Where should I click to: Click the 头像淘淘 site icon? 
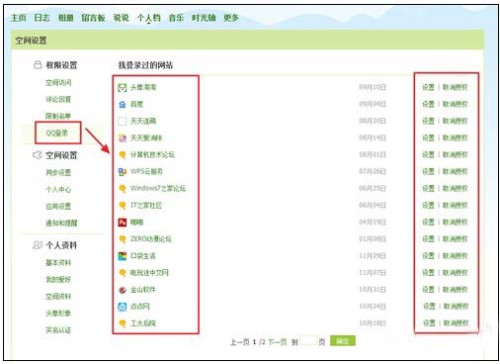click(x=122, y=88)
